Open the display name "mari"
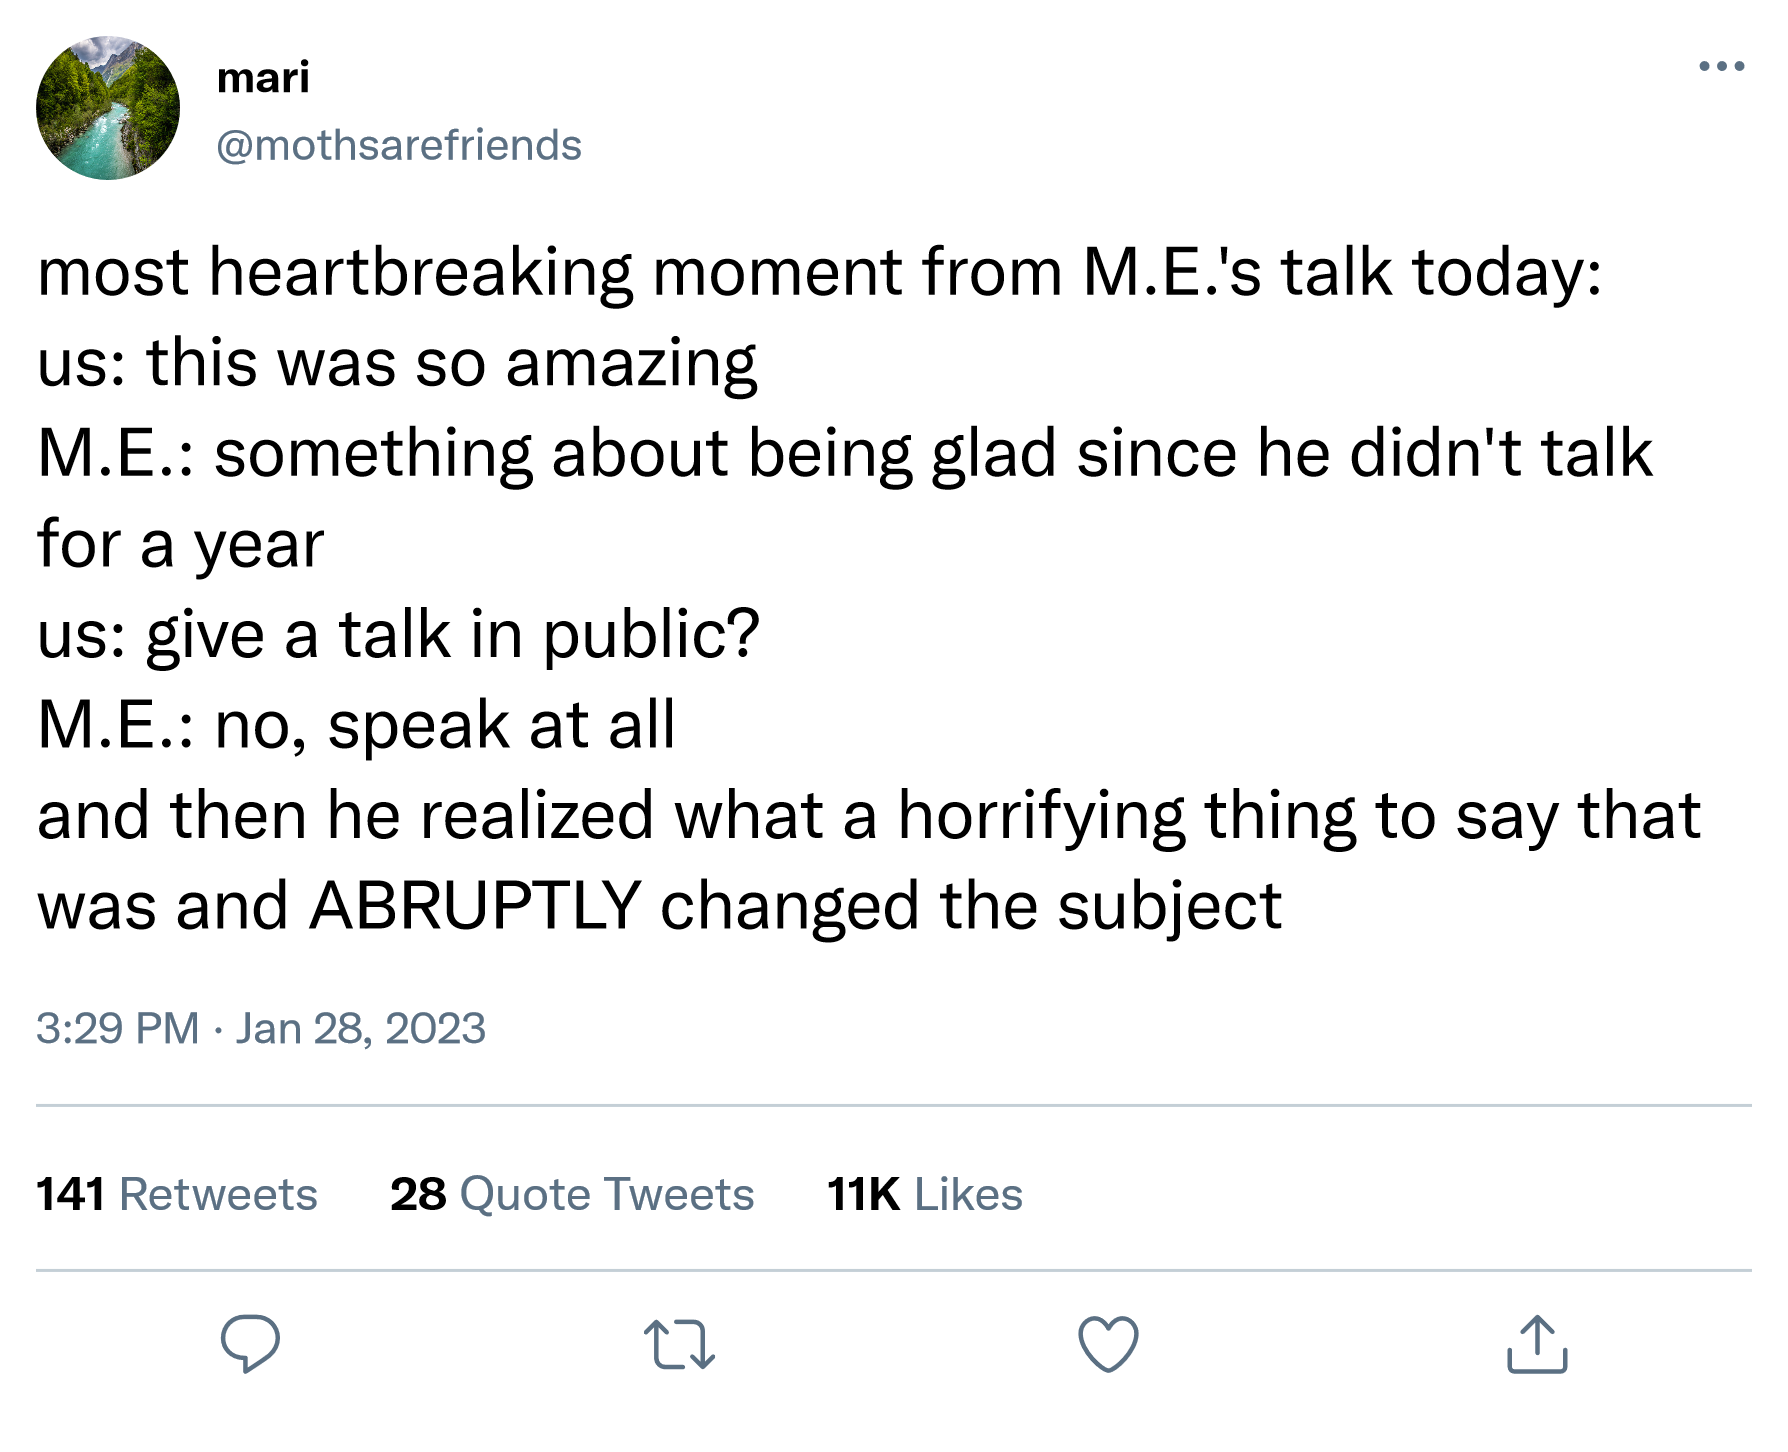1788x1452 pixels. tap(263, 77)
